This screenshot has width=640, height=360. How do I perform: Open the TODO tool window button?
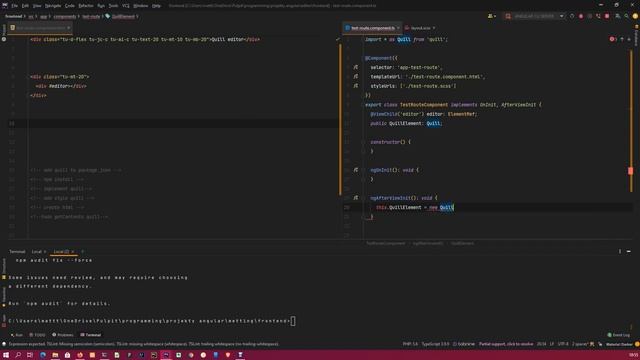37,335
